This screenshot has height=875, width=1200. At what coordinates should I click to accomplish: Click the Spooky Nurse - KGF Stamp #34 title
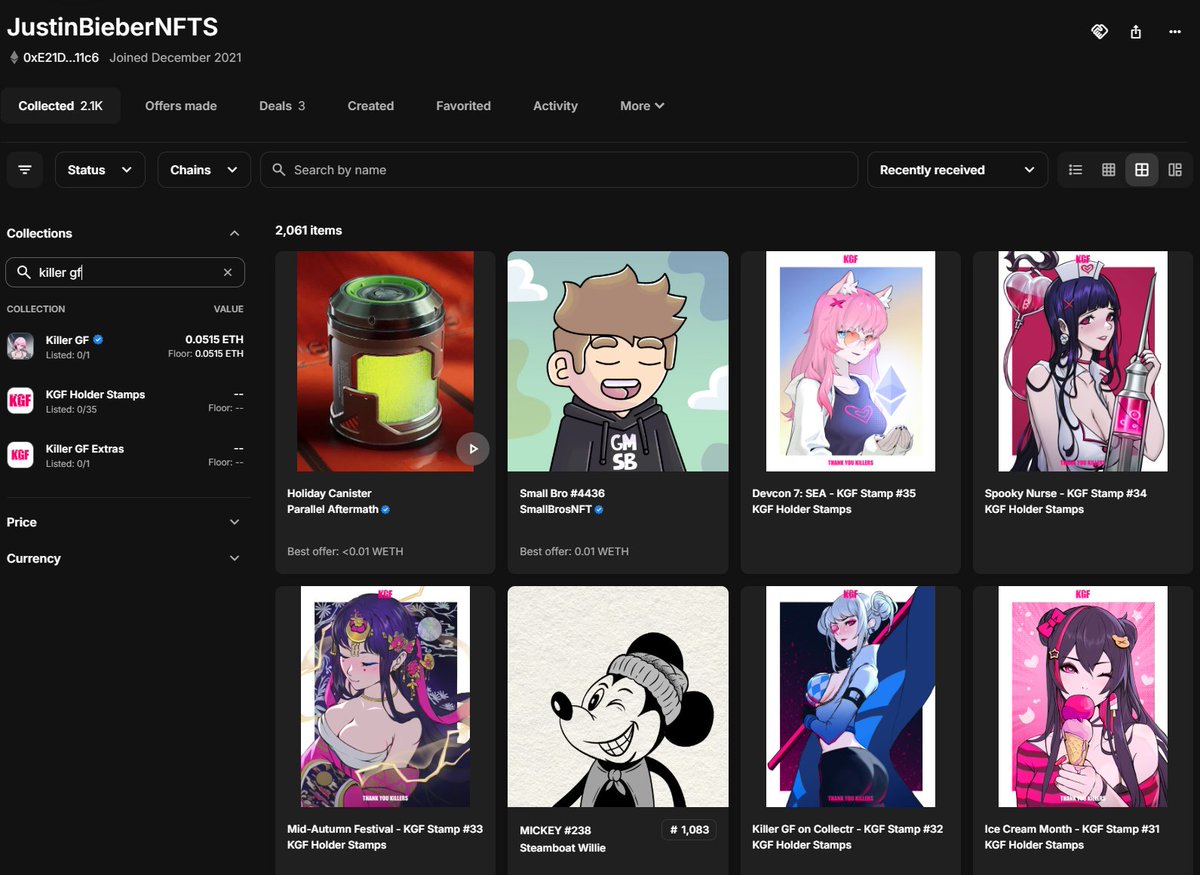(1066, 493)
